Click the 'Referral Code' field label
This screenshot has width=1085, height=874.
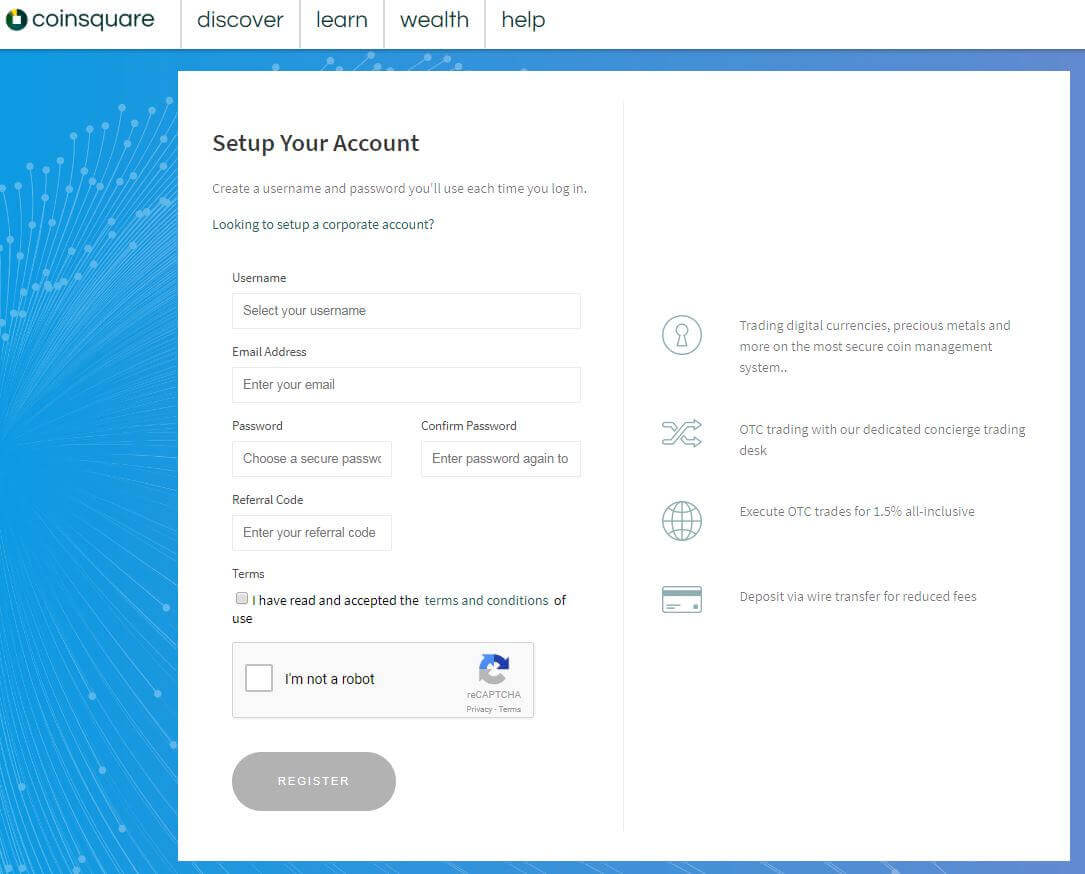[x=268, y=500]
